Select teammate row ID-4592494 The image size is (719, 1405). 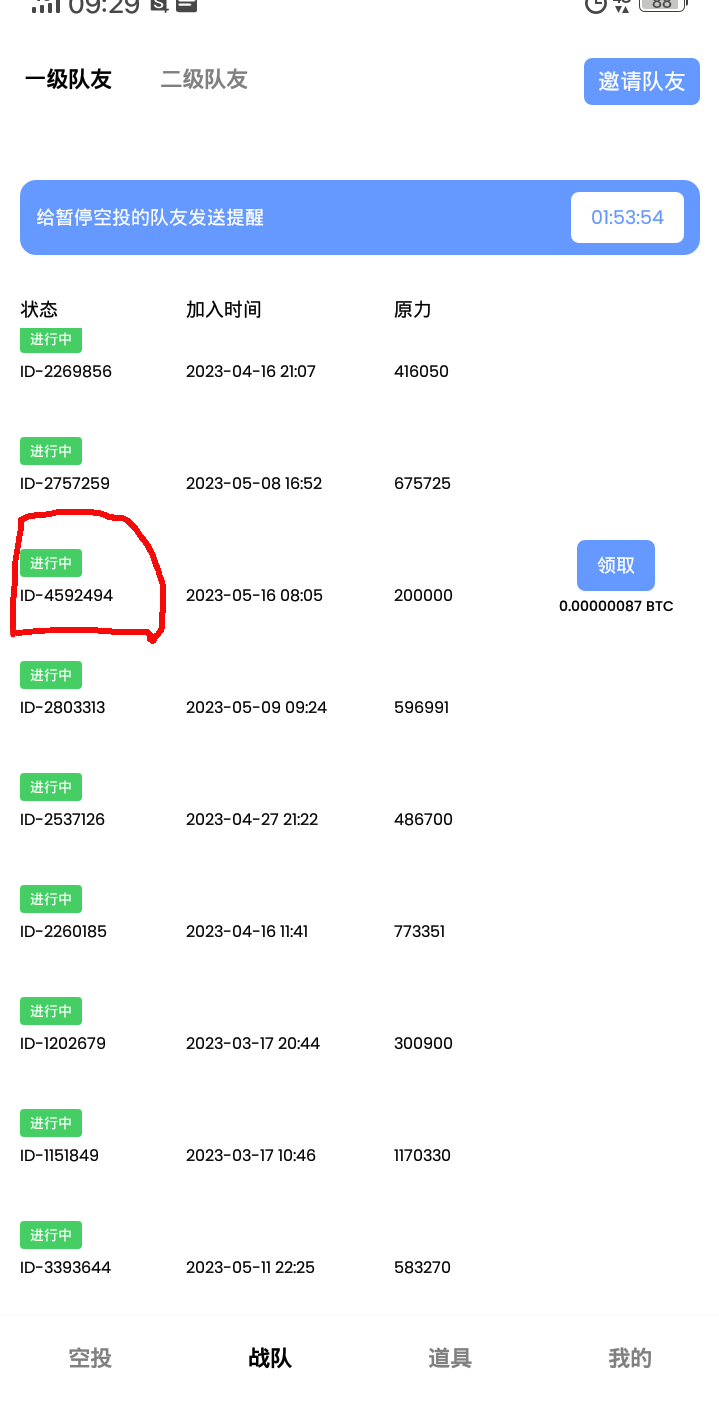click(x=67, y=595)
